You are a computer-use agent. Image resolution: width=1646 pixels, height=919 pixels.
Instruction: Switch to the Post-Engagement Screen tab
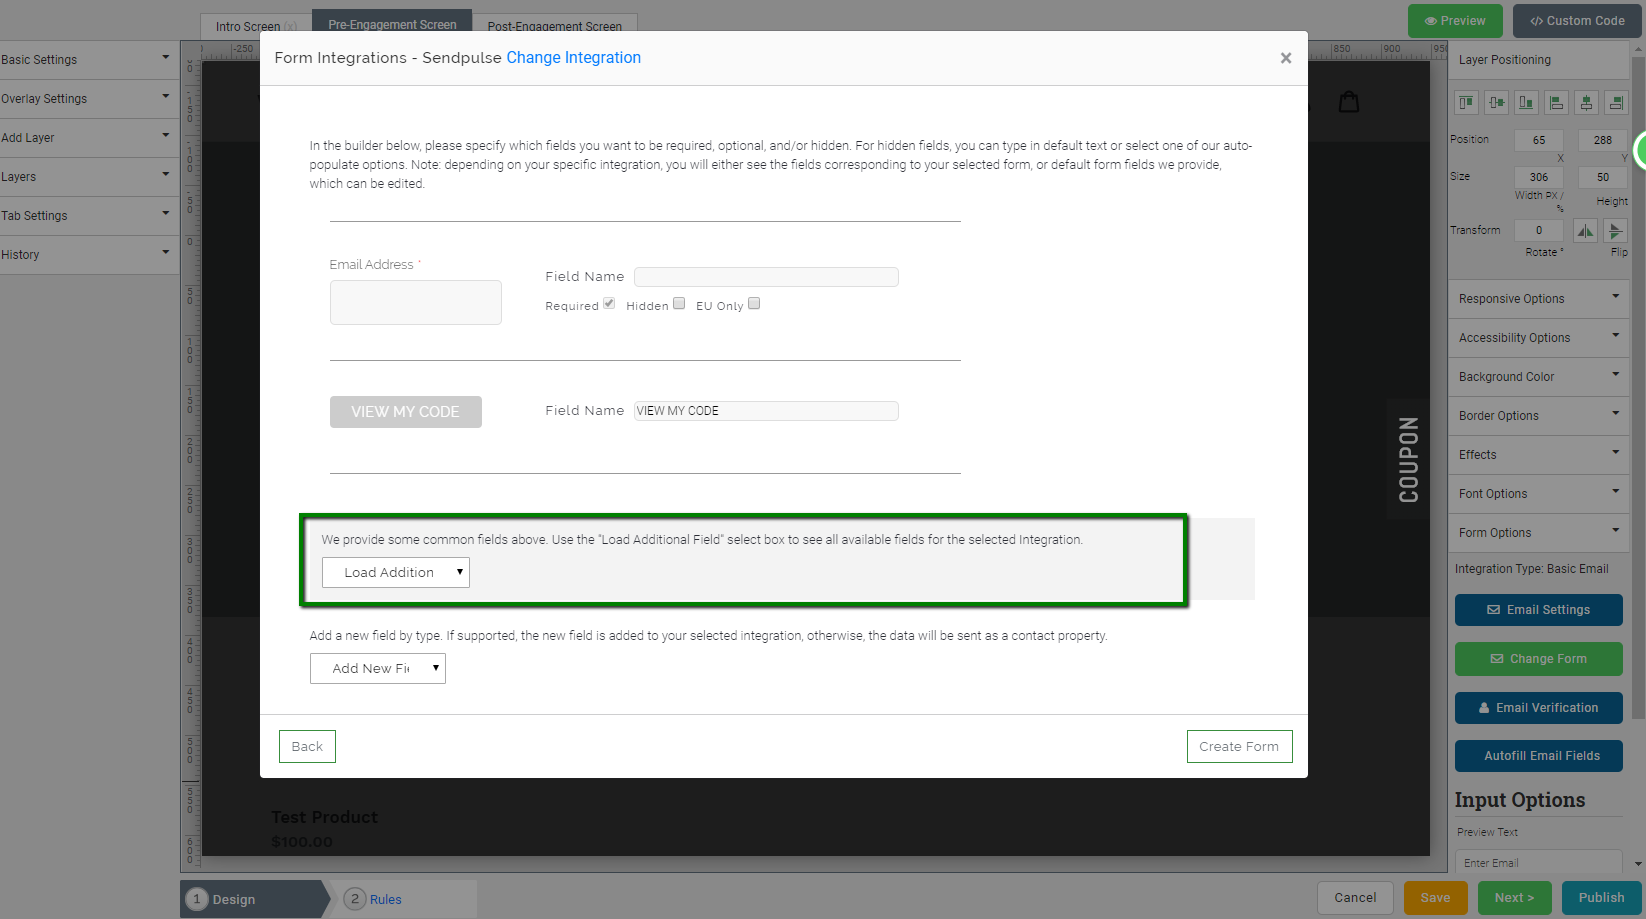coord(556,27)
